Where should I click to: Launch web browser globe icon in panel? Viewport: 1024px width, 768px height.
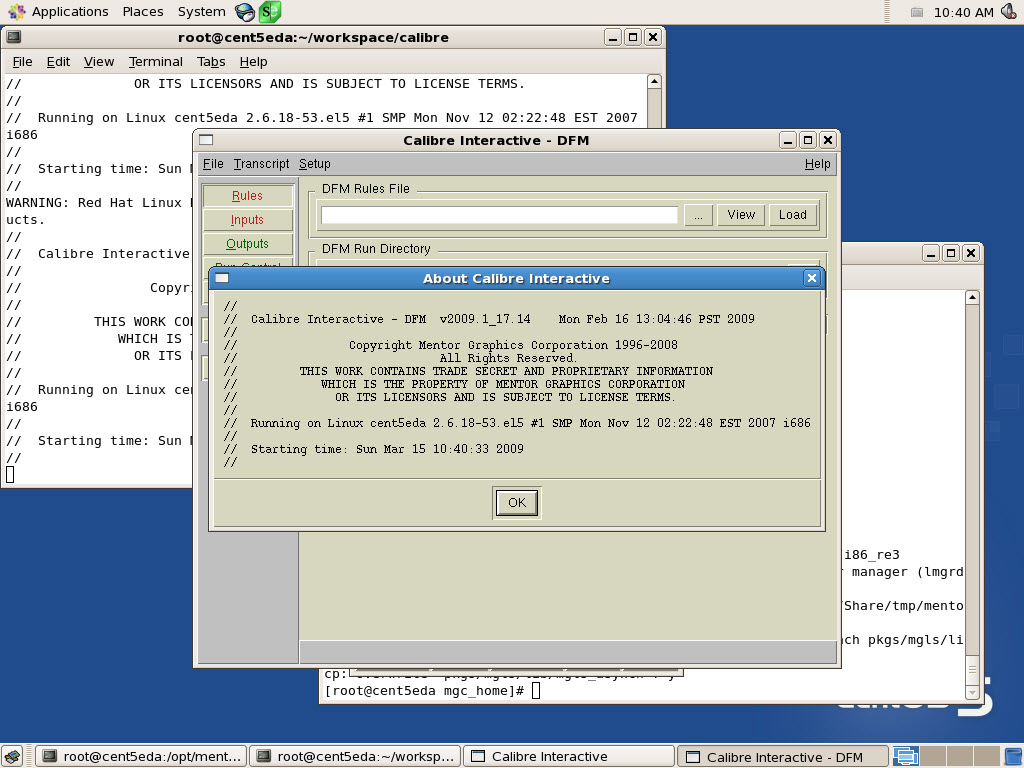245,12
